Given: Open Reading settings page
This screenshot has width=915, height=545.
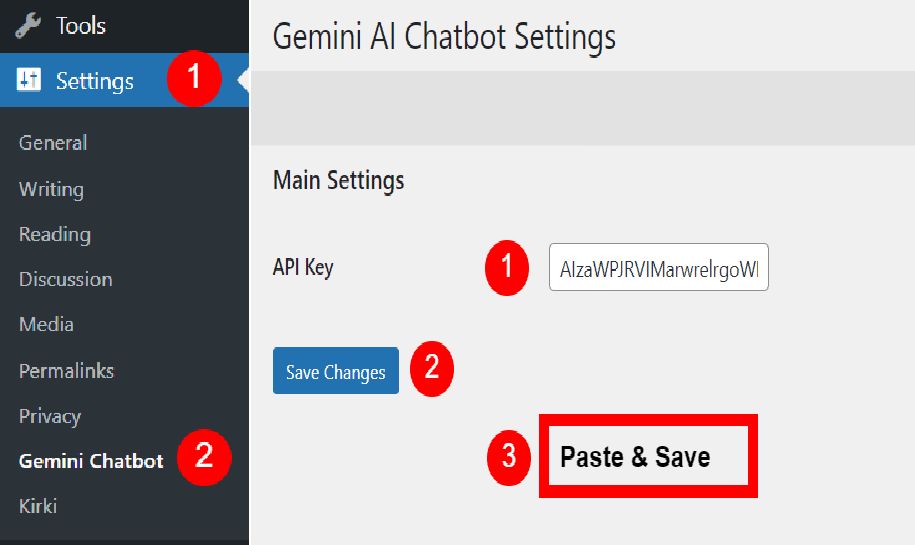Looking at the screenshot, I should tap(55, 234).
